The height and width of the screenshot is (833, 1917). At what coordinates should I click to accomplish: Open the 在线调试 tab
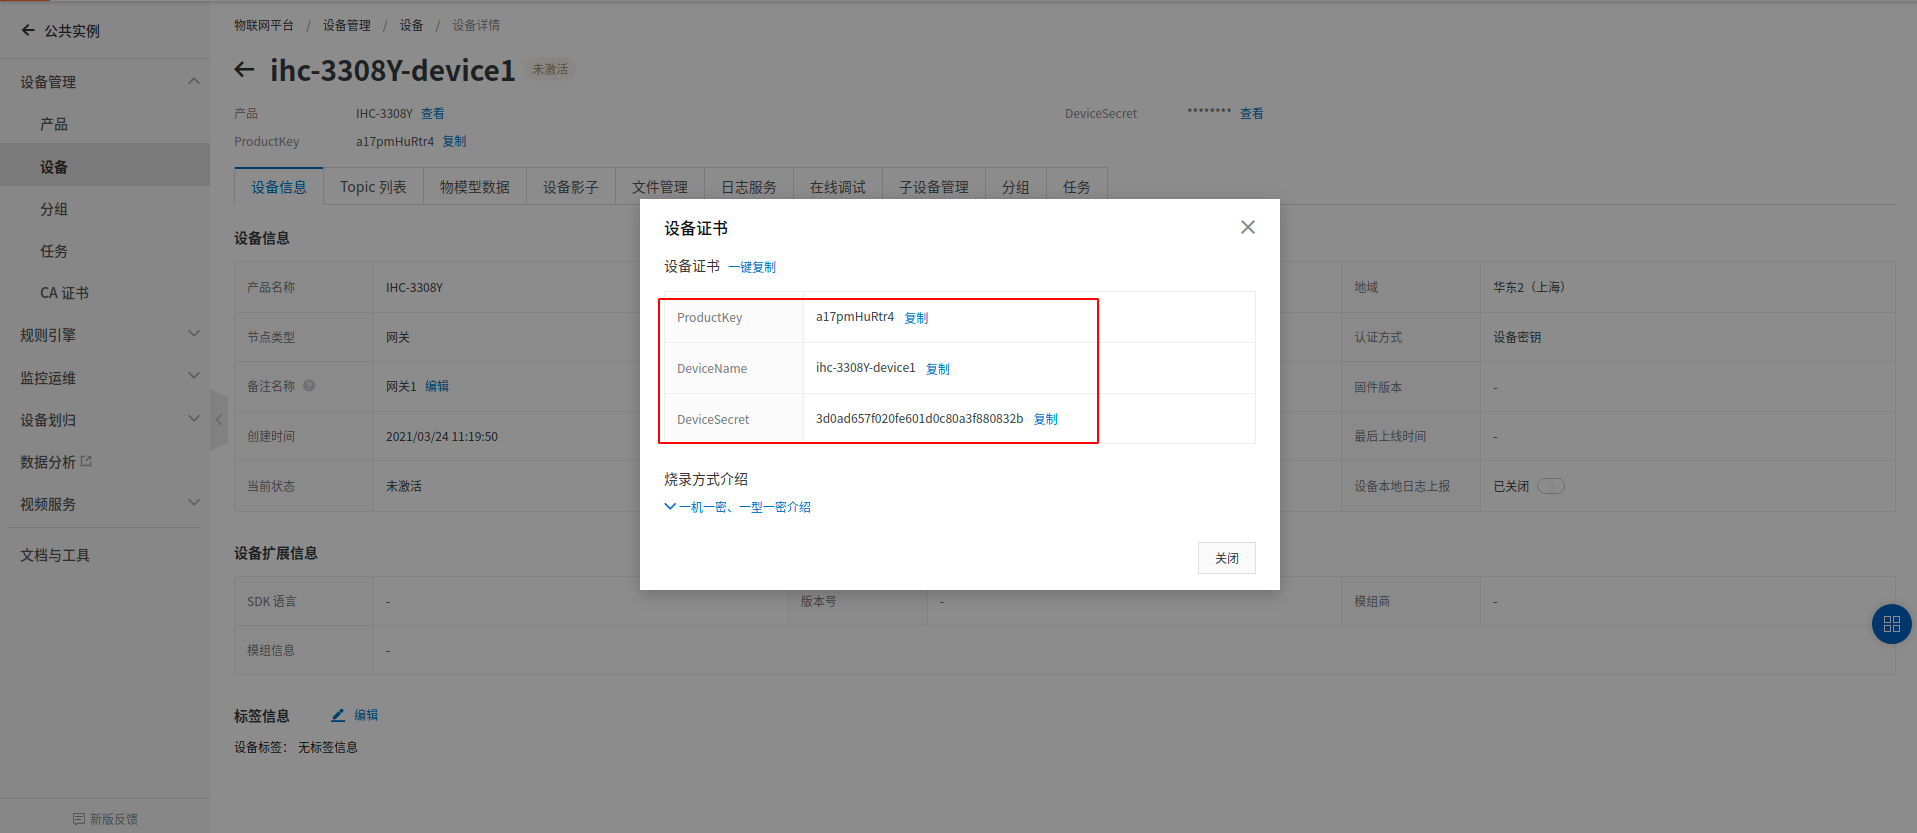(838, 187)
